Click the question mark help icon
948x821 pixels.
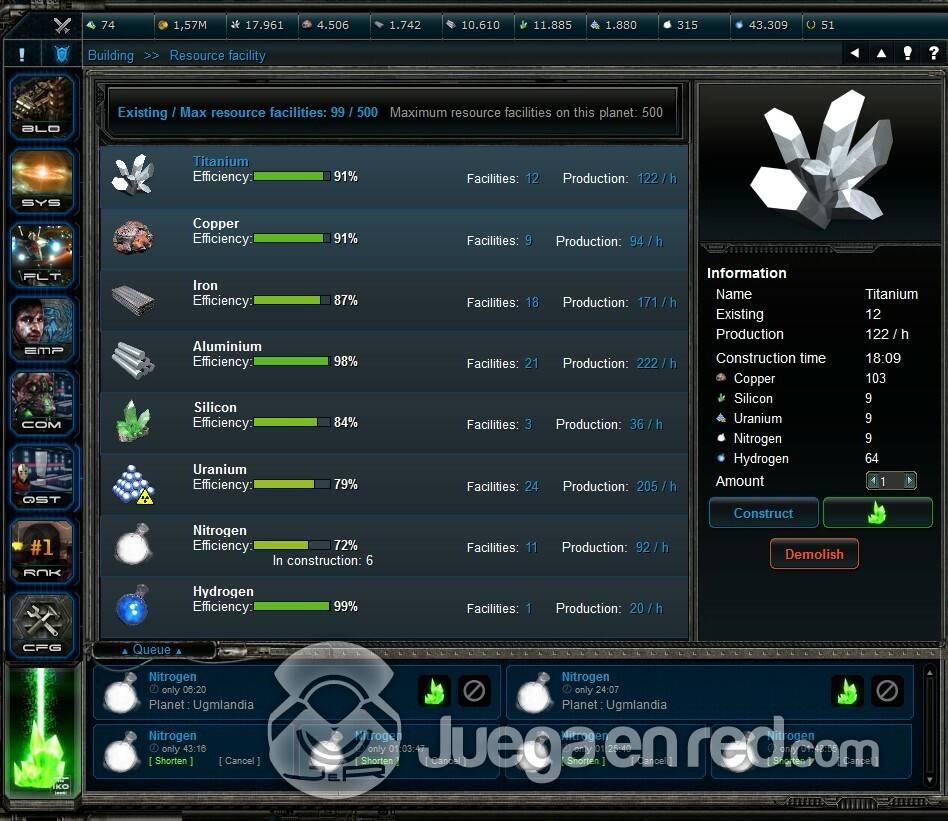click(x=932, y=54)
